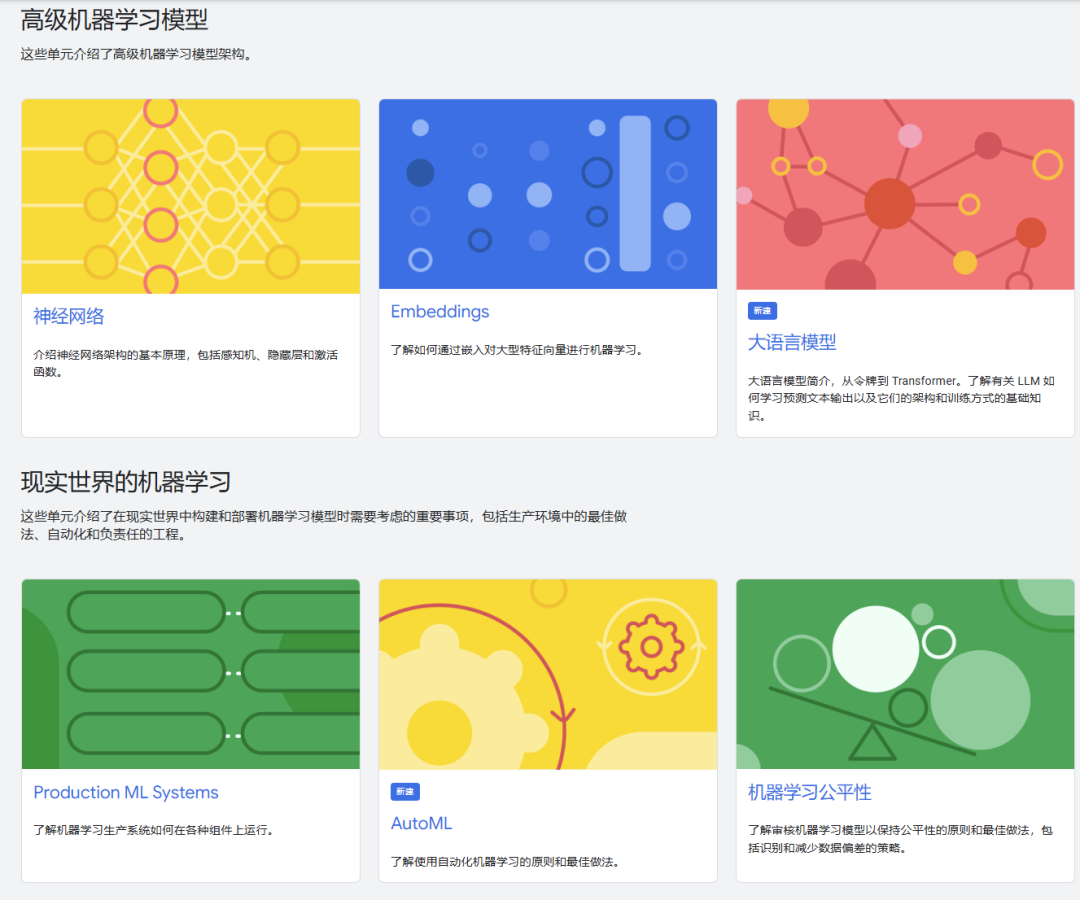The image size is (1080, 900).
Task: Open the AutoML course link
Action: (x=422, y=824)
